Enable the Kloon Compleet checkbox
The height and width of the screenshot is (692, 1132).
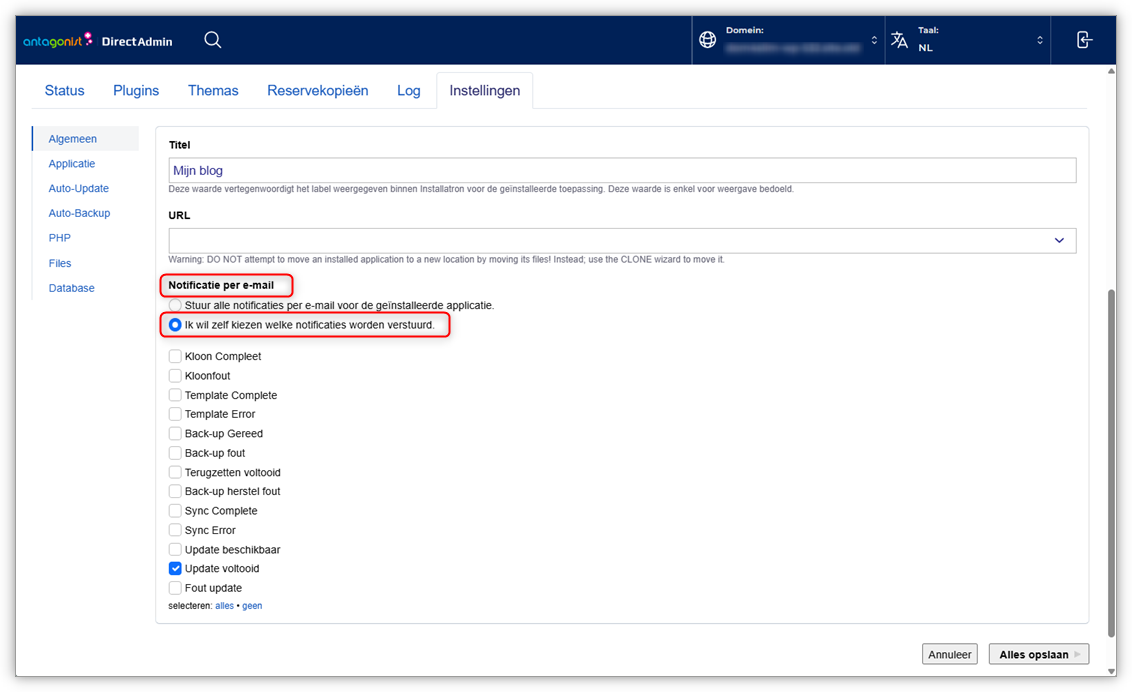(x=175, y=356)
